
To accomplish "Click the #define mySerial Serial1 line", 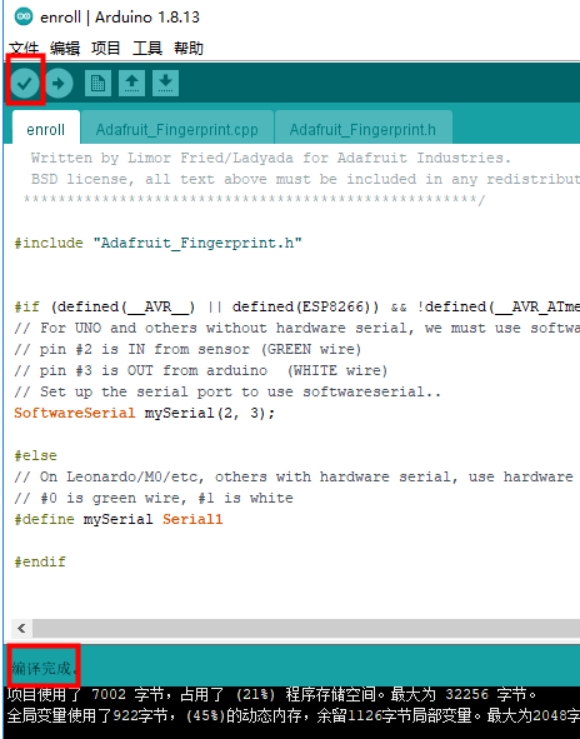I will 118,519.
